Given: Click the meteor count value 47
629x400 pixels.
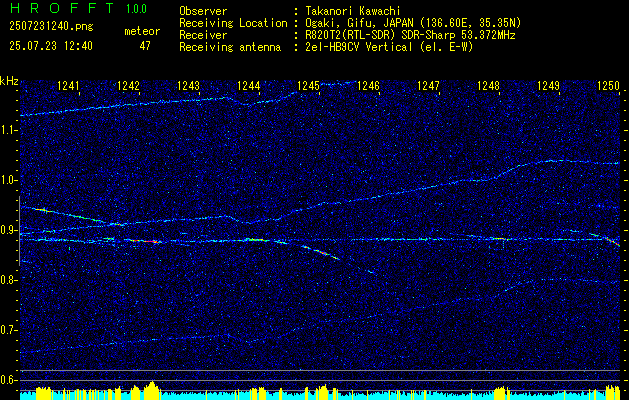Looking at the screenshot, I should (145, 46).
